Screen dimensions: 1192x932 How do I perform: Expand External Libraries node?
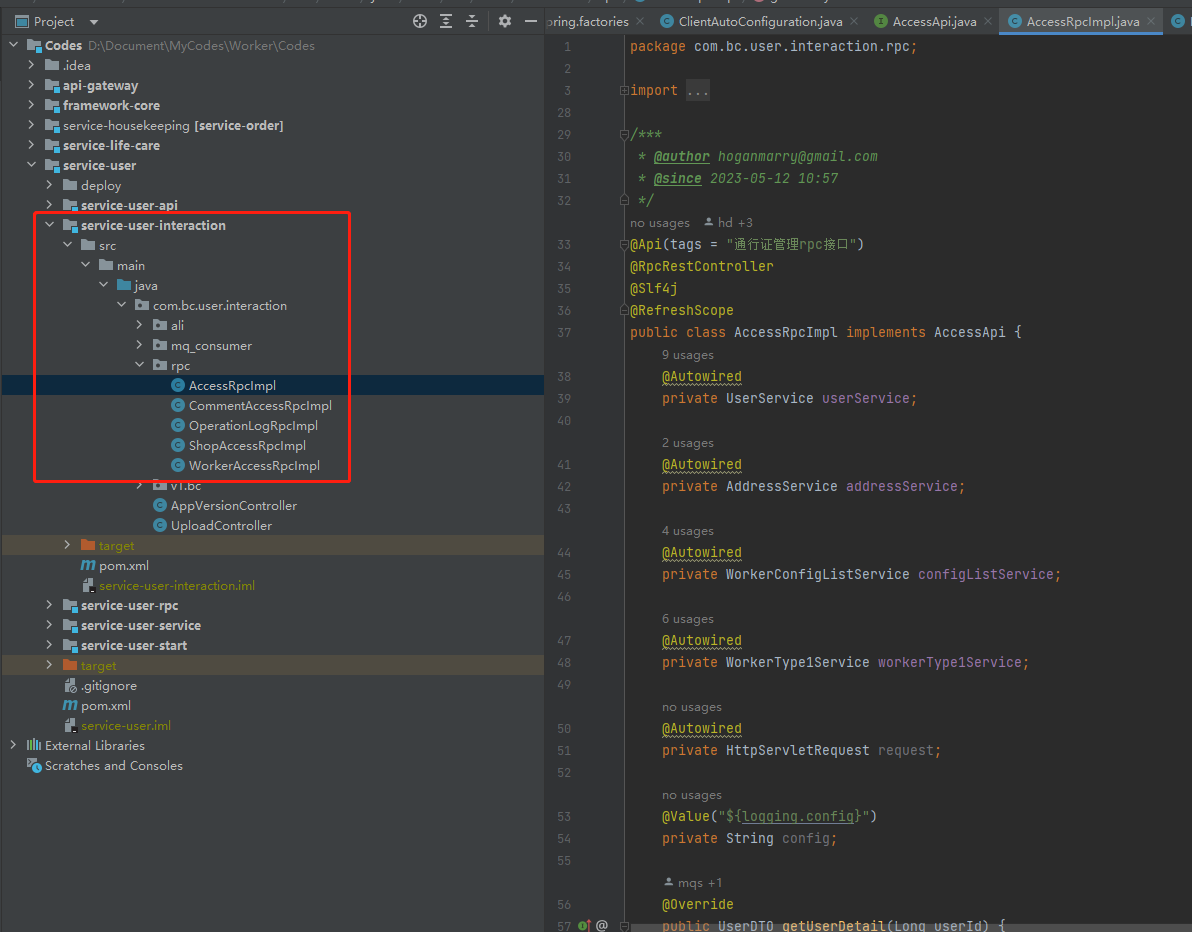pos(14,745)
